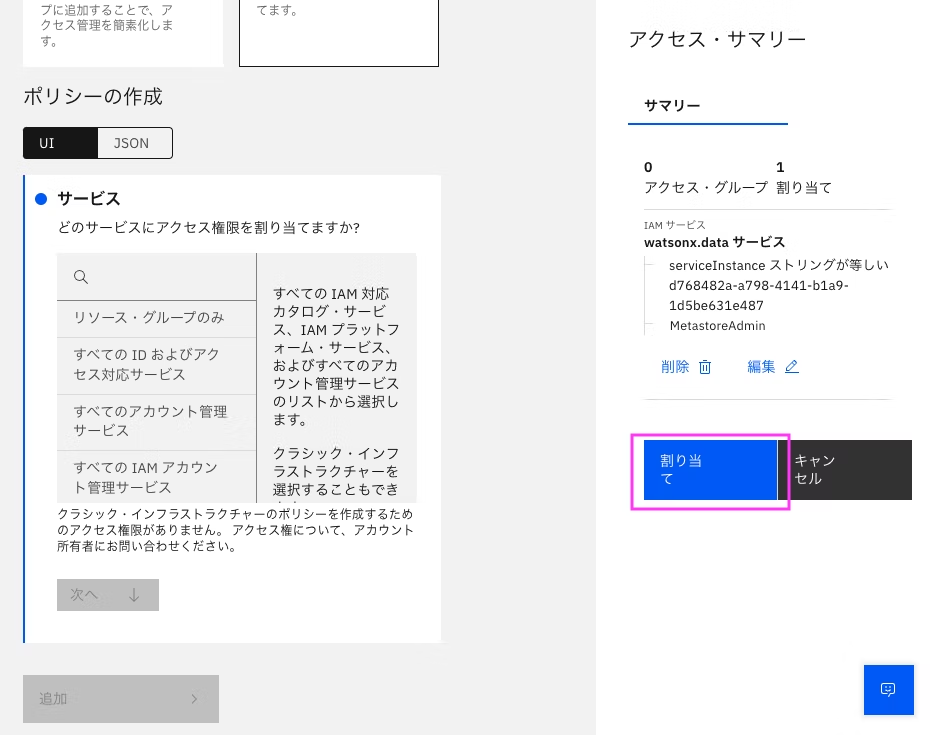The height and width of the screenshot is (735, 930).
Task: Click into the service search field
Action: (157, 276)
